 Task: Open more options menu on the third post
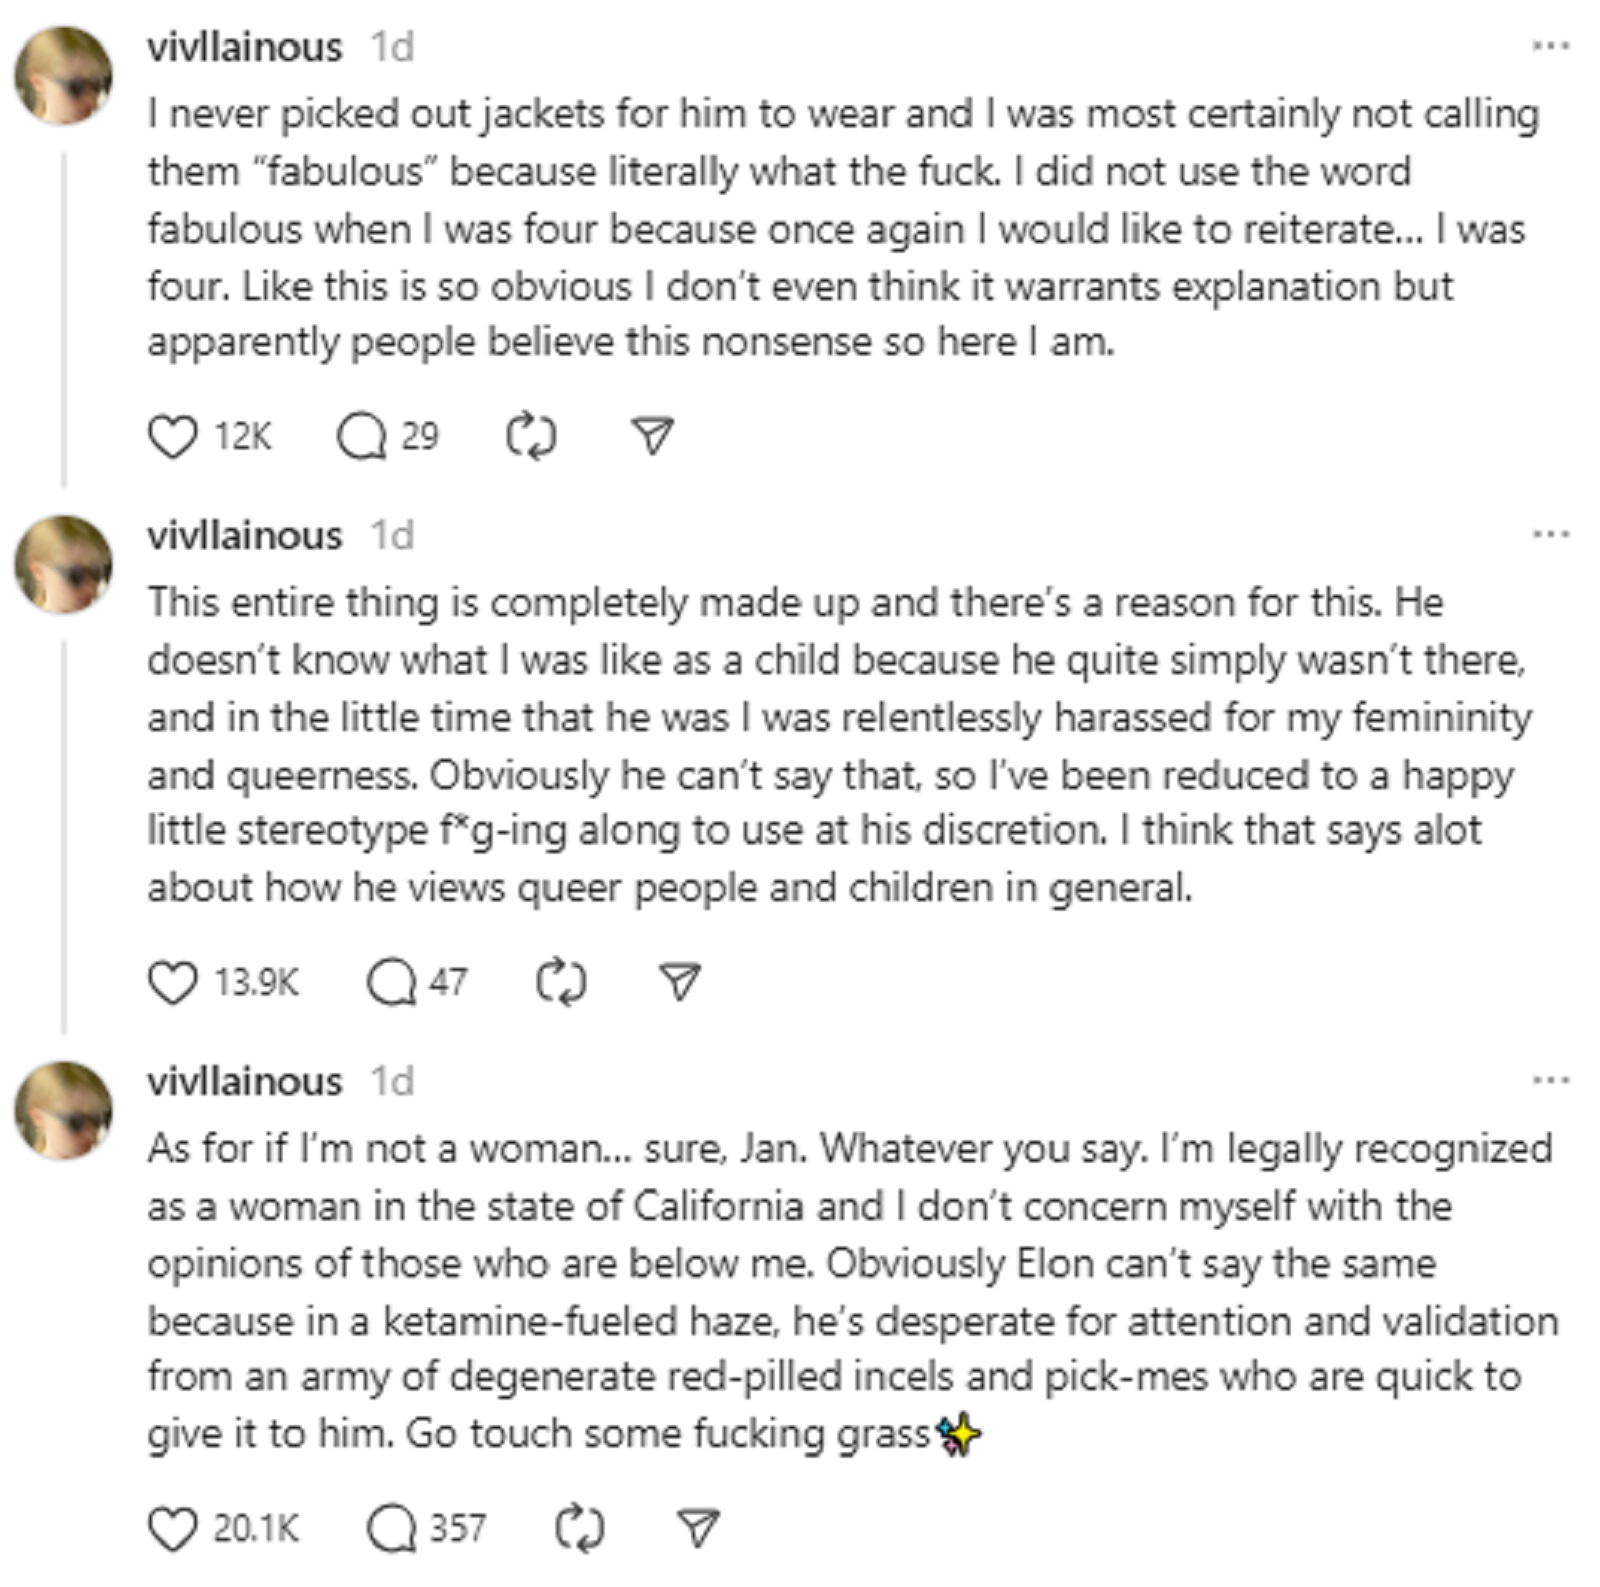(1550, 1080)
